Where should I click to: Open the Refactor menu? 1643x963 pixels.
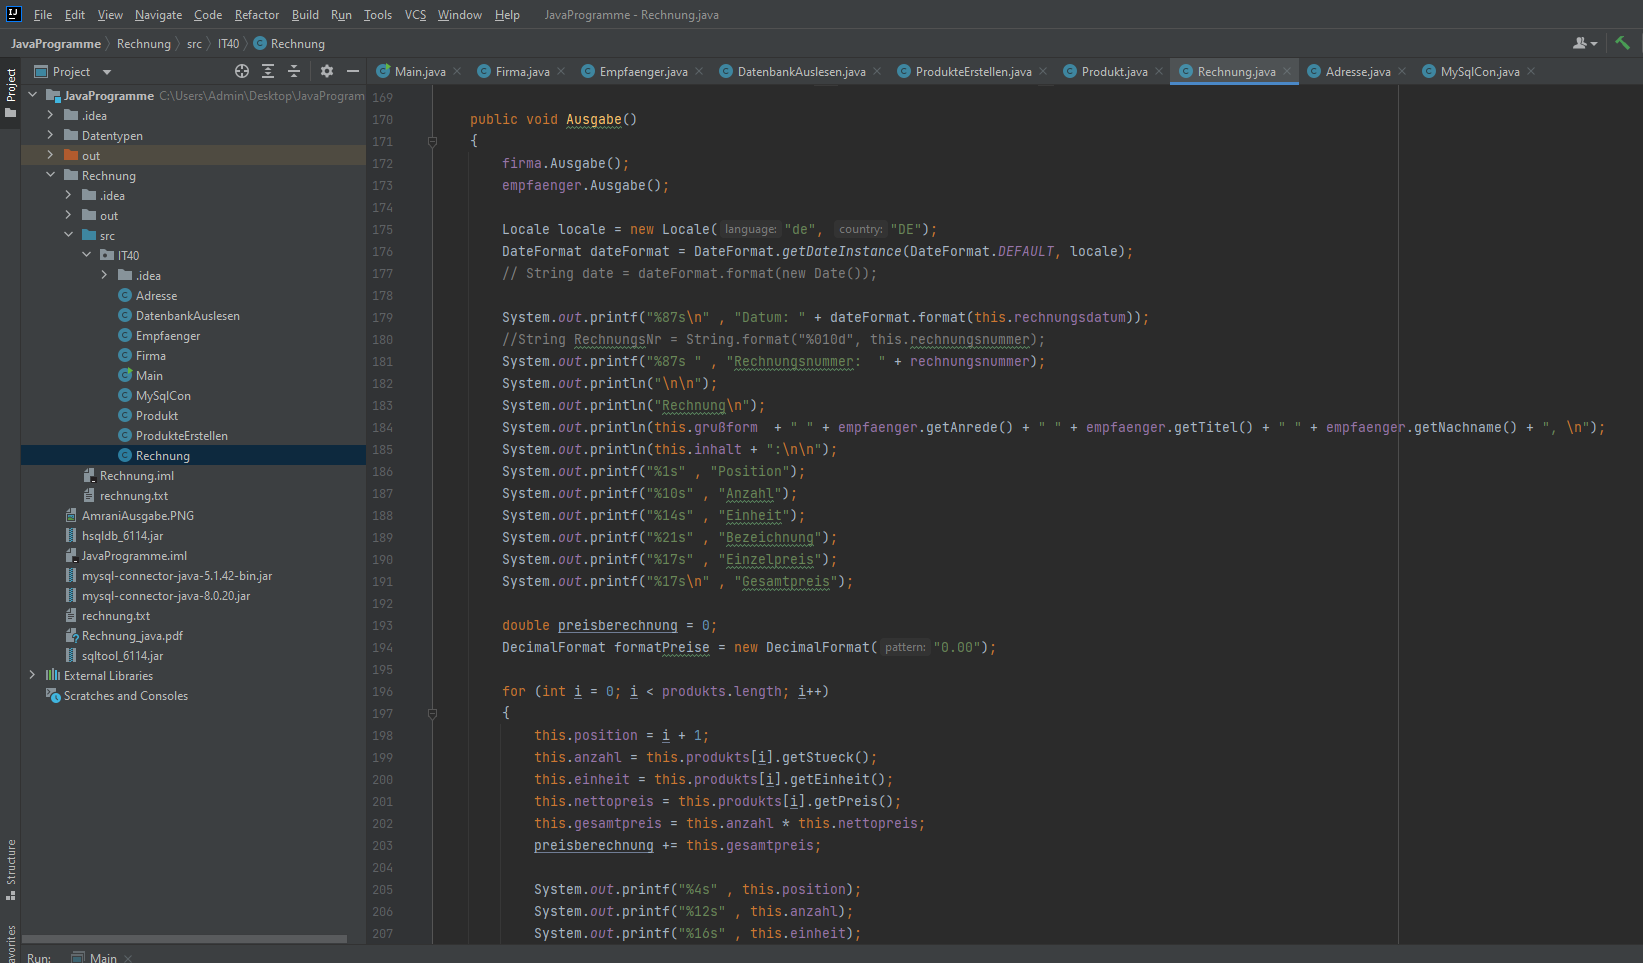click(x=257, y=15)
